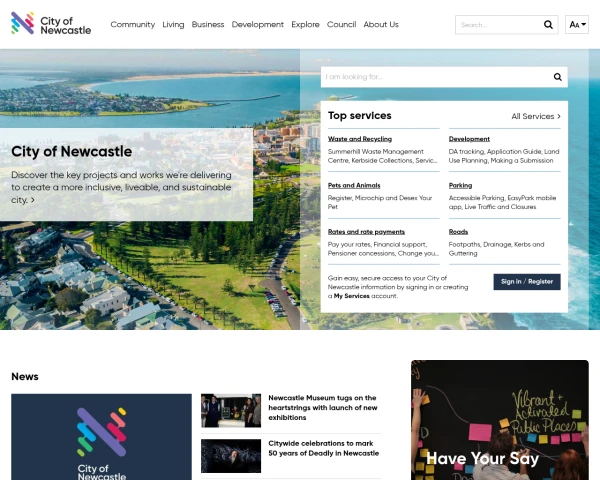Image resolution: width=600 pixels, height=480 pixels.
Task: Click the City of Newcastle hero heading
Action: tap(72, 152)
